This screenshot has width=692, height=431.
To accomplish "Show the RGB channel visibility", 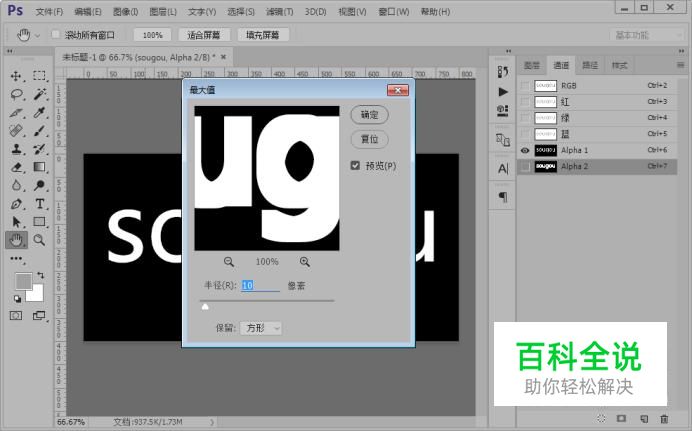I will (525, 86).
